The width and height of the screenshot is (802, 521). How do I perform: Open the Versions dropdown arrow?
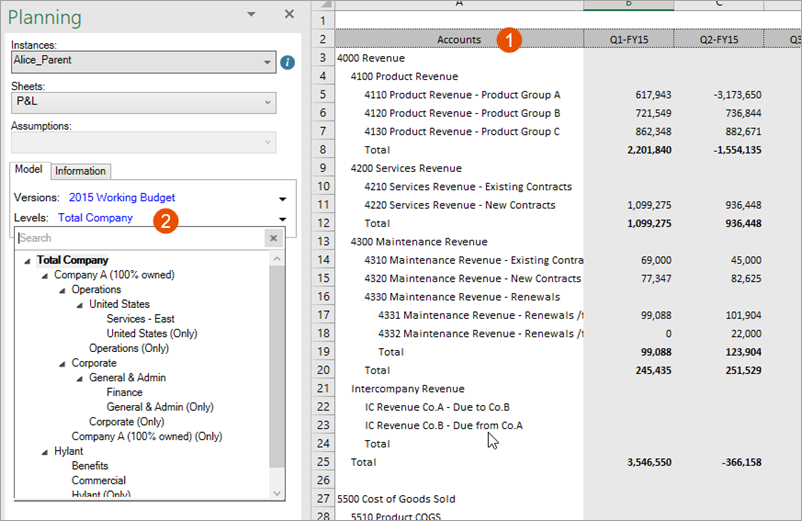pos(282,198)
